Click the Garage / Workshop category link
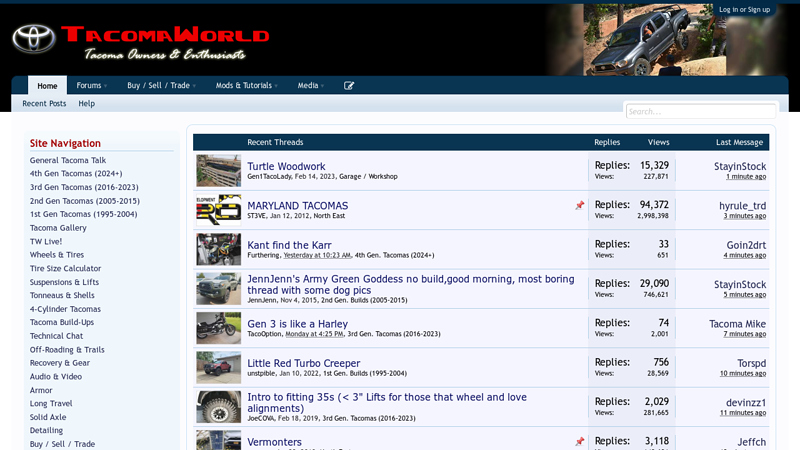 tap(368, 177)
